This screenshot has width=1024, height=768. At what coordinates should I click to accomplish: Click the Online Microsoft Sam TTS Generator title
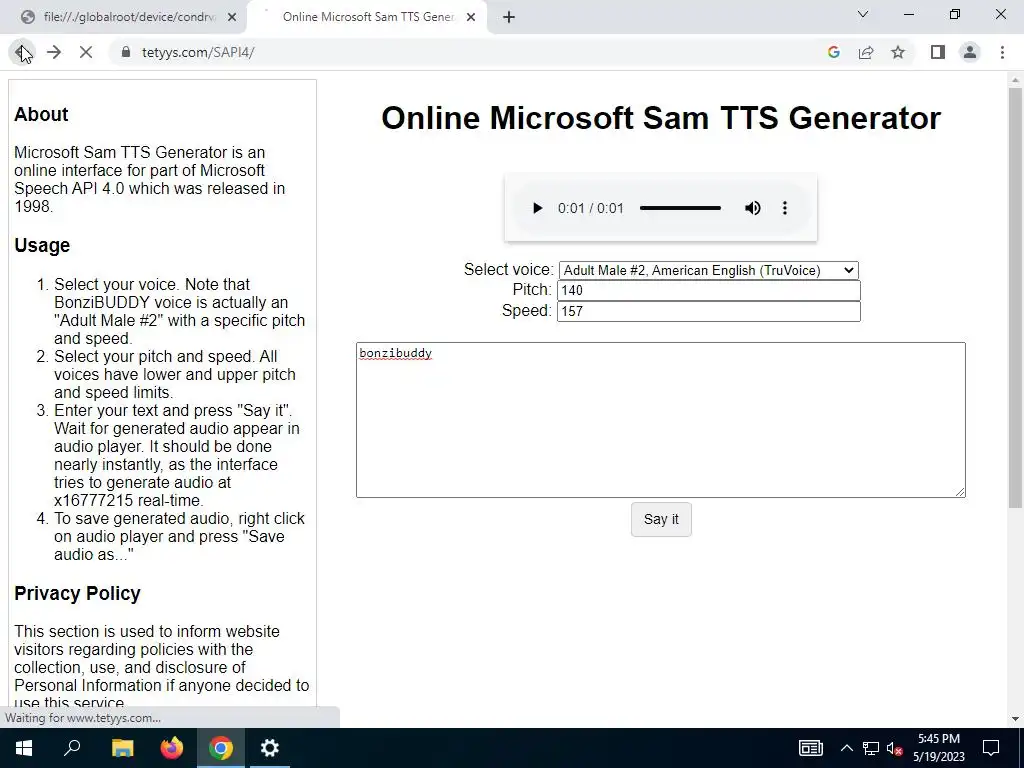coord(661,118)
